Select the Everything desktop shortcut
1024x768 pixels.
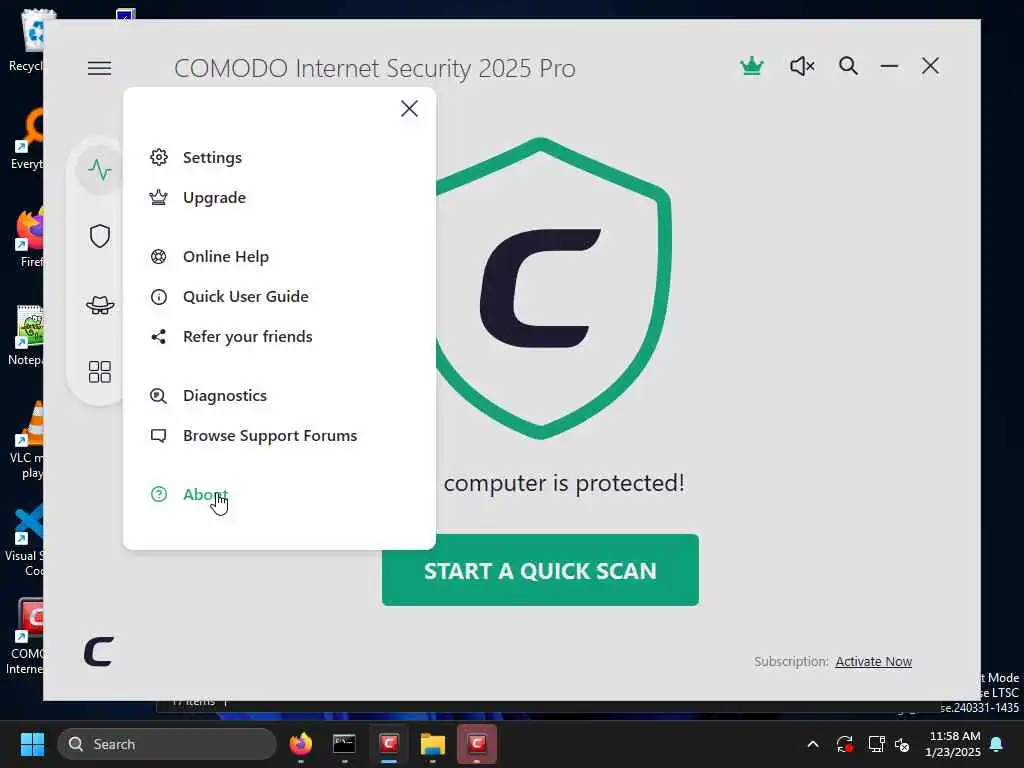click(26, 140)
